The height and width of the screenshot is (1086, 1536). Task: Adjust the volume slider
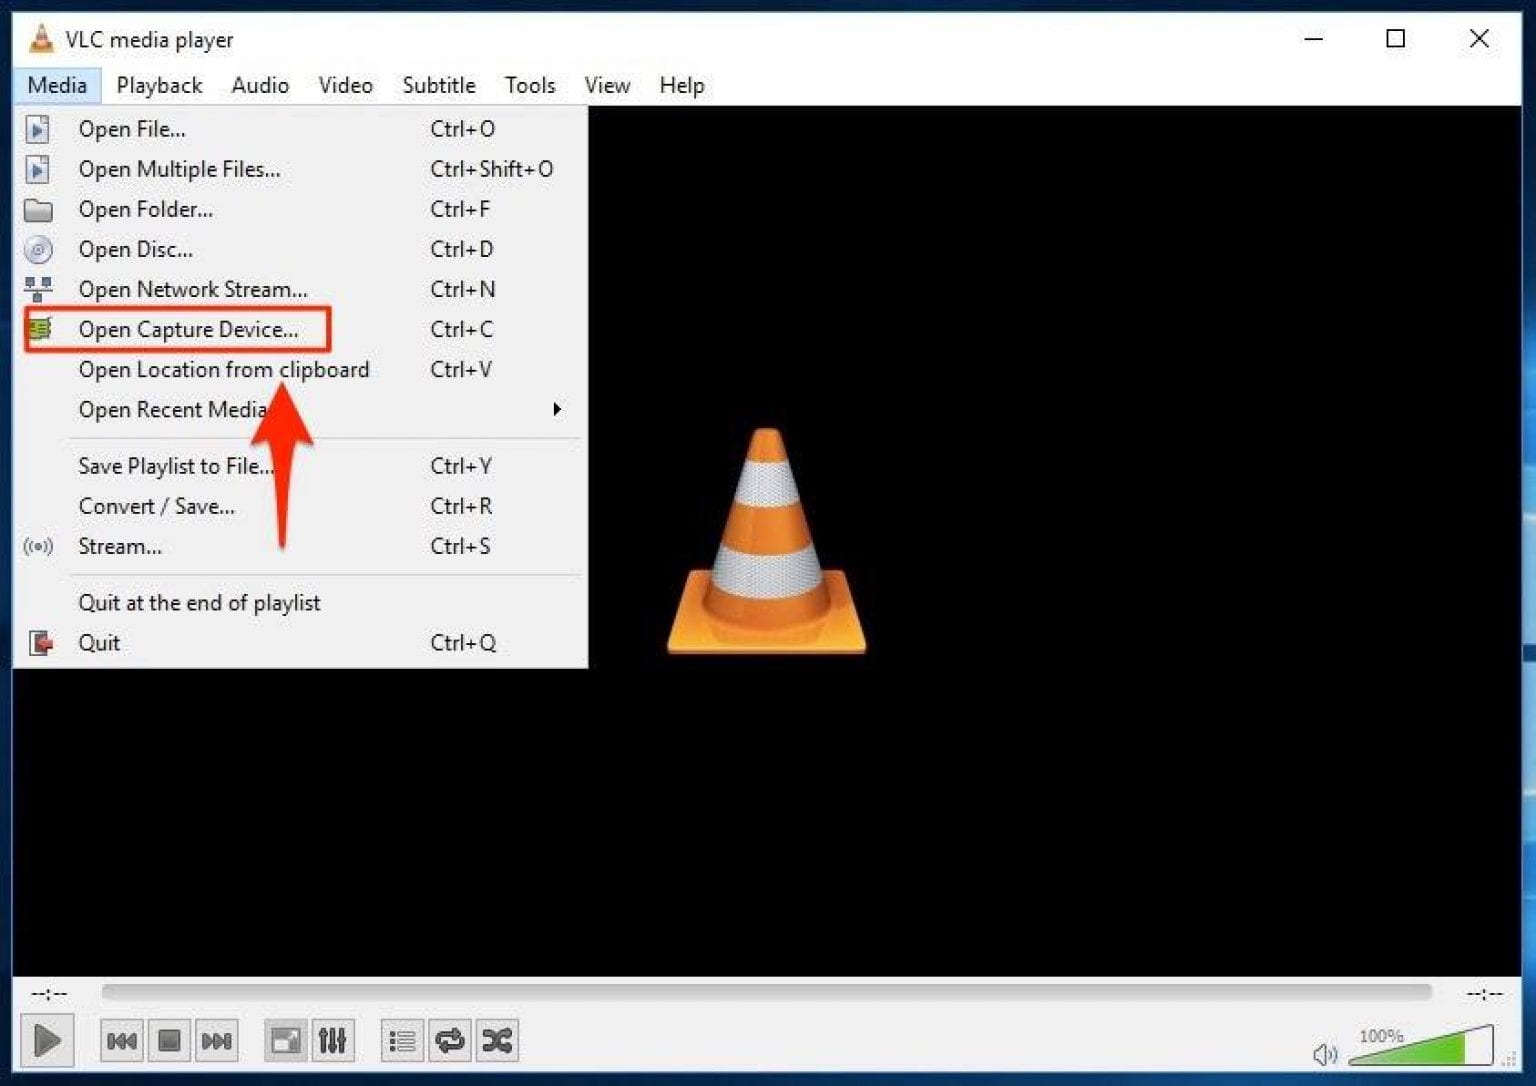pyautogui.click(x=1420, y=1048)
